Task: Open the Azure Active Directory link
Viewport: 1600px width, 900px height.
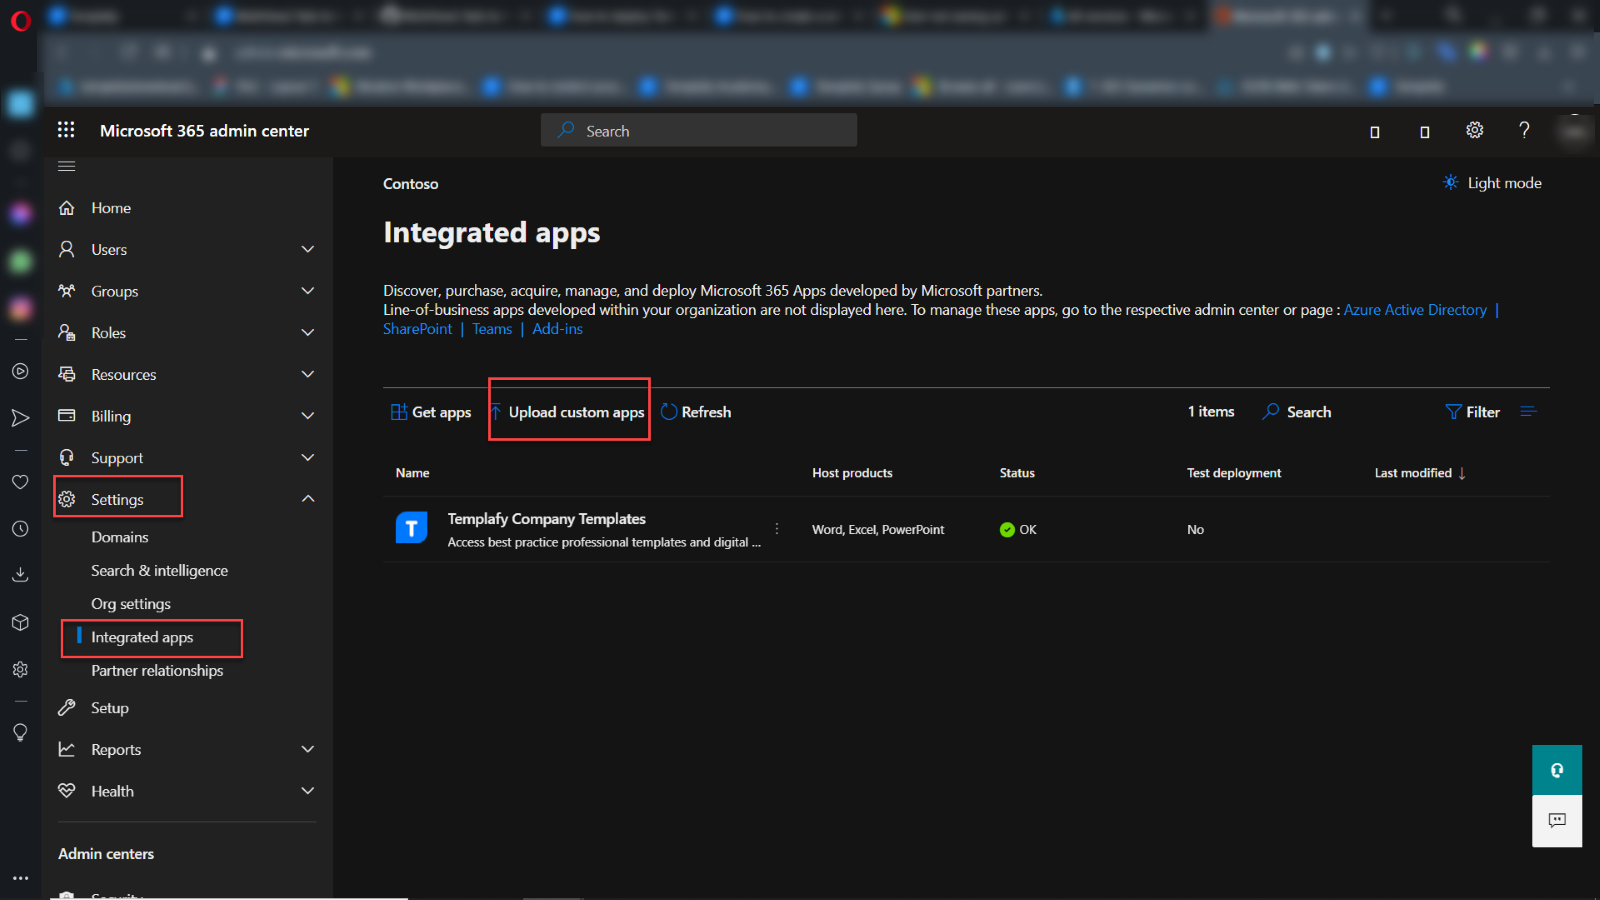Action: click(x=1414, y=310)
